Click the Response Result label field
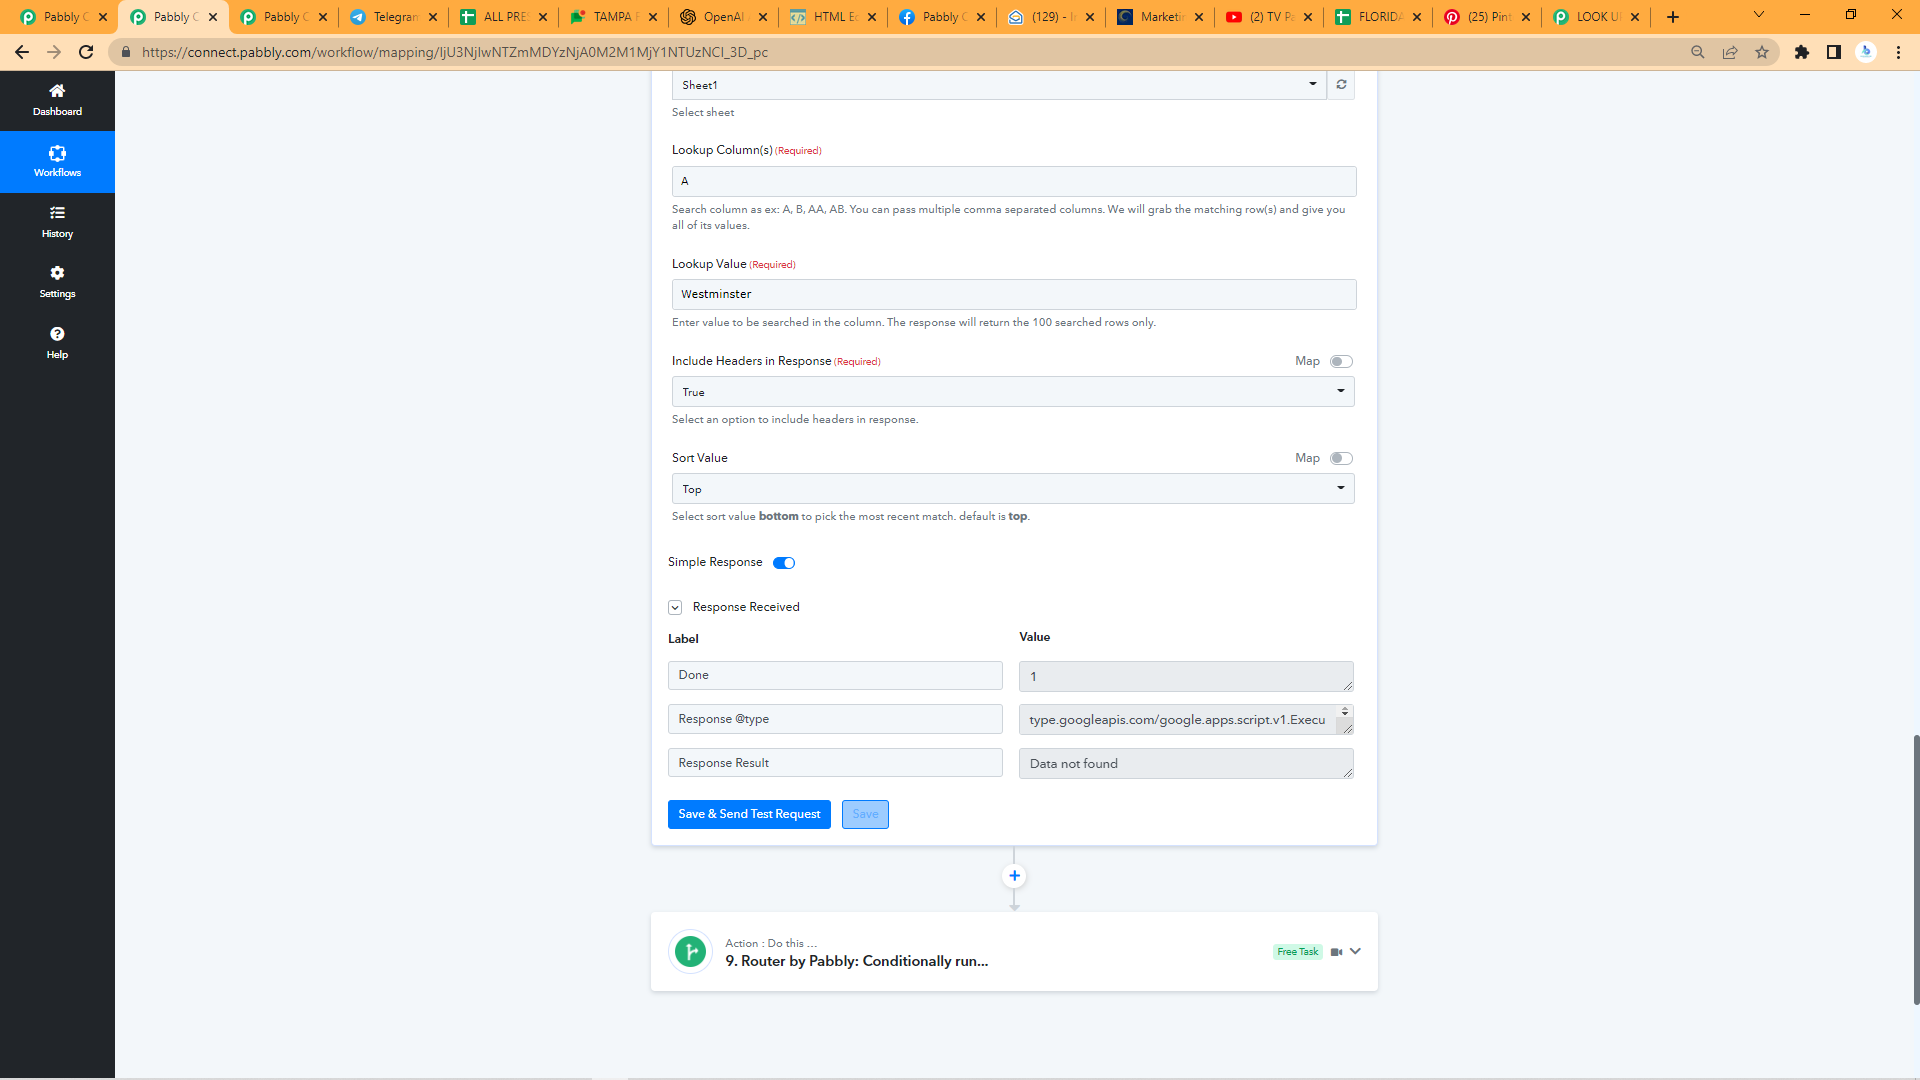Viewport: 1920px width, 1080px height. tap(835, 763)
